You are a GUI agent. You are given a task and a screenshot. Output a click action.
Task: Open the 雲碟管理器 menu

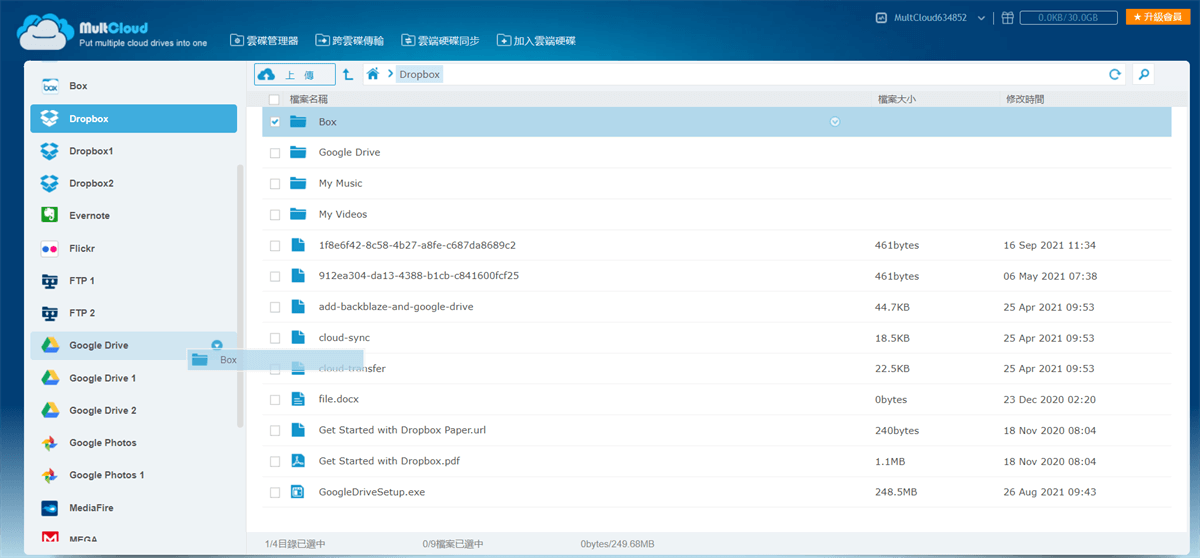(x=264, y=41)
